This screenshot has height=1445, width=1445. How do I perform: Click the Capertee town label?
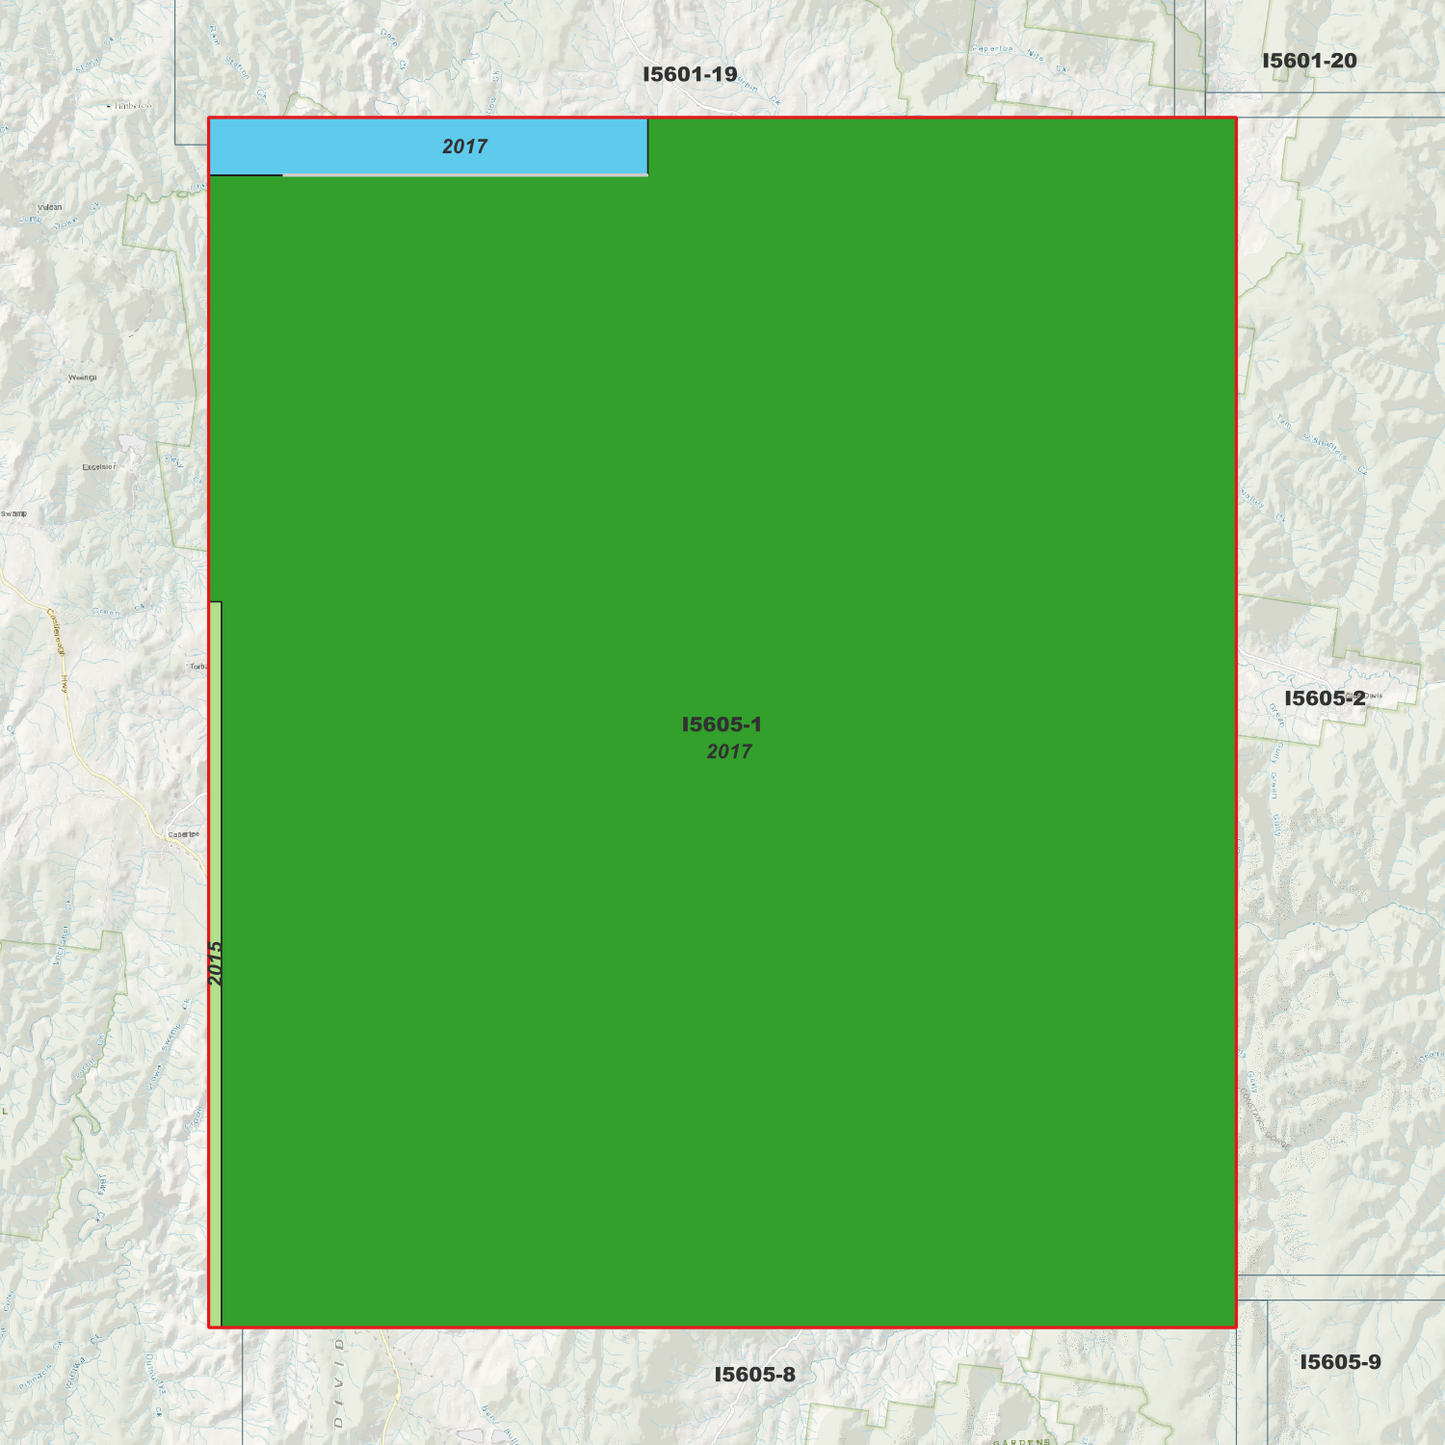pos(184,835)
